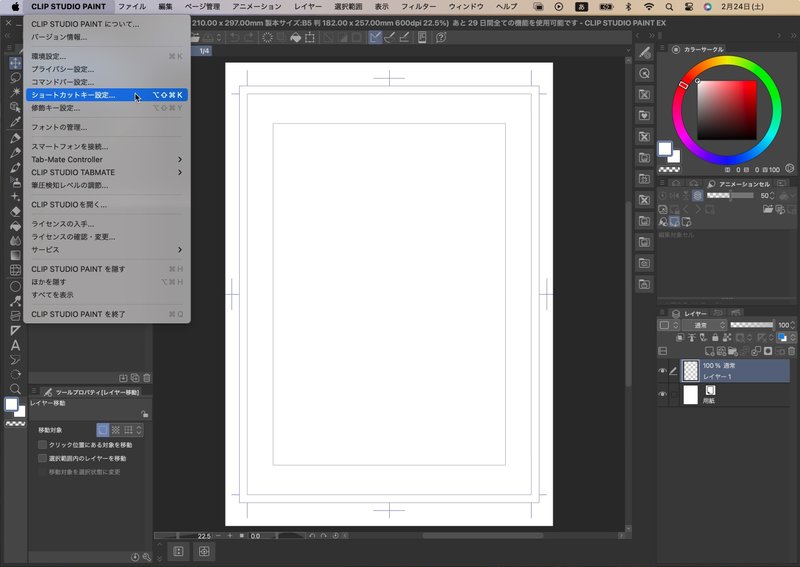The height and width of the screenshot is (567, 800).
Task: Select the Eyedropper tool
Action: pos(15,122)
